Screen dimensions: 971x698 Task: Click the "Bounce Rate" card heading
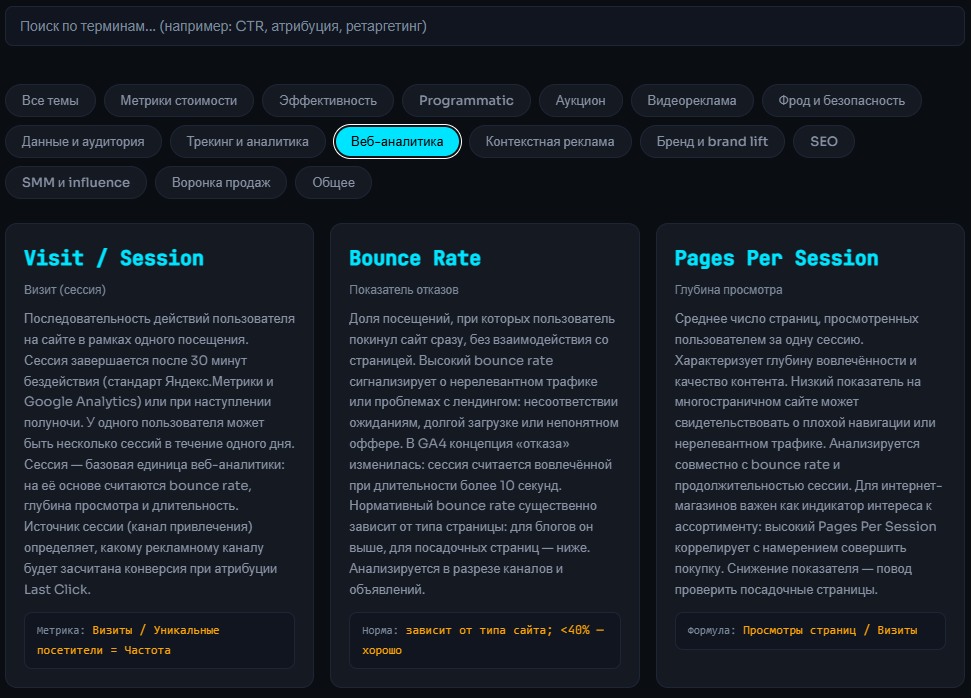click(x=415, y=258)
